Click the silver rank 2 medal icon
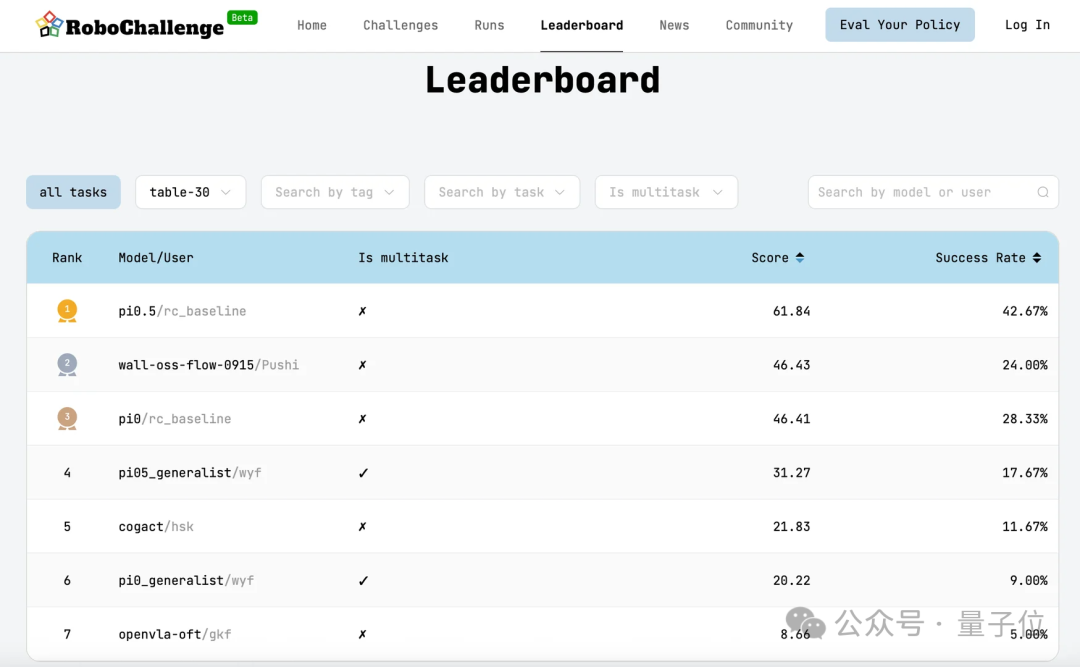The width and height of the screenshot is (1080, 667). tap(67, 365)
